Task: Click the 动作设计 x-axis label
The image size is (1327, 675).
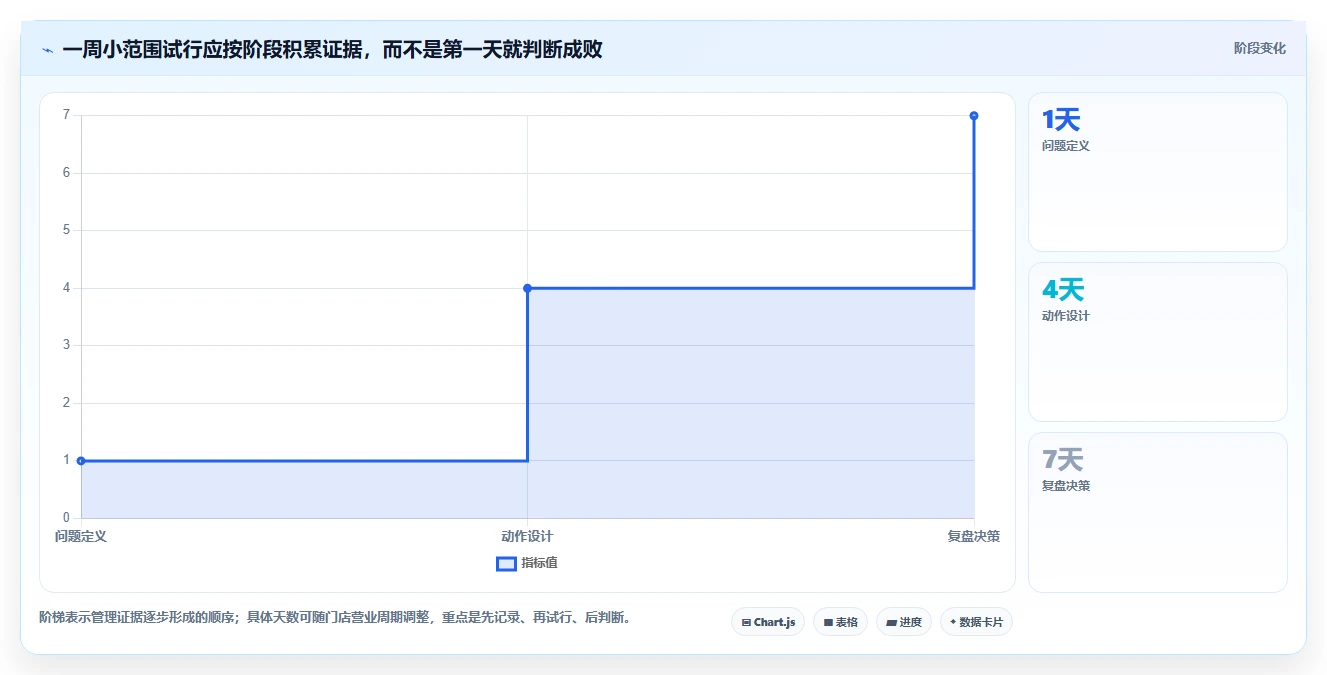Action: pyautogui.click(x=527, y=536)
